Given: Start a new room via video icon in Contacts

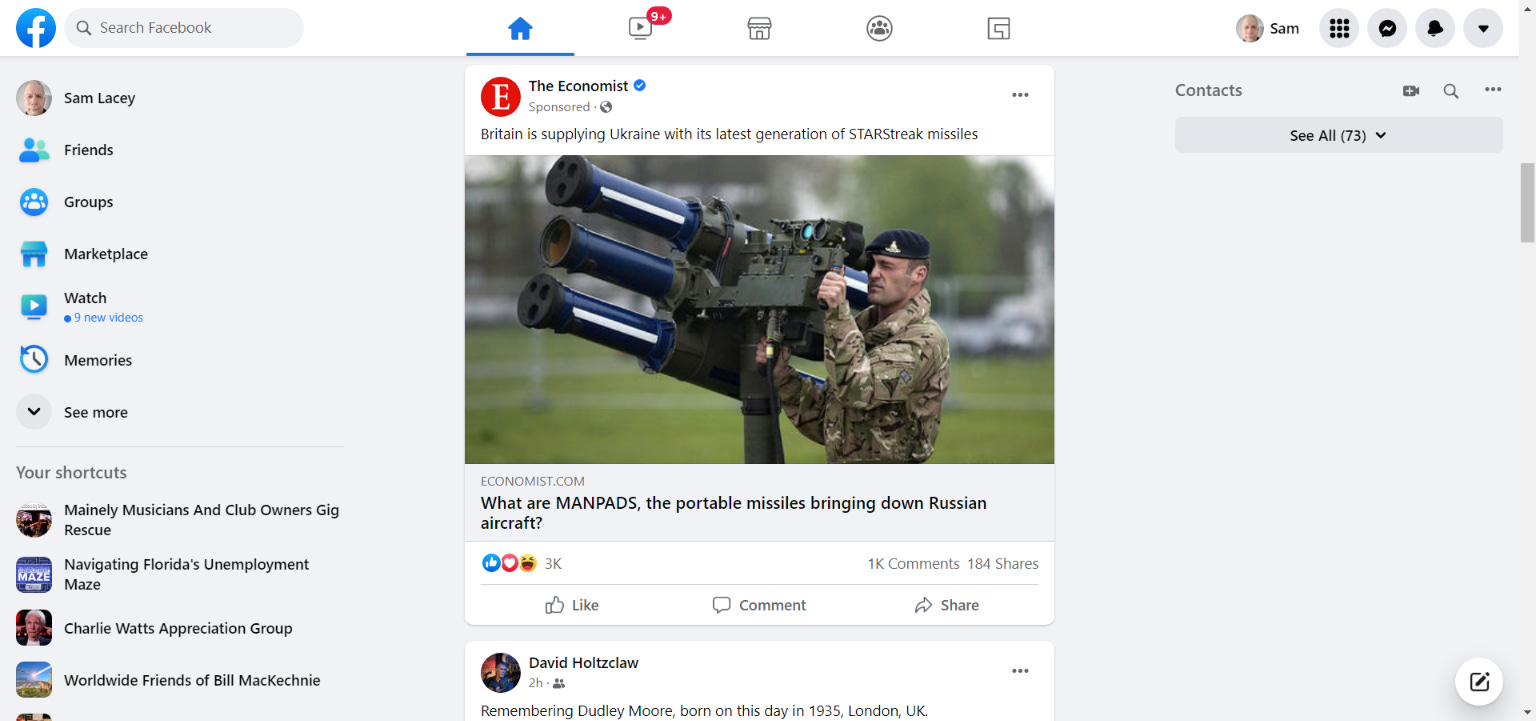Looking at the screenshot, I should point(1411,91).
